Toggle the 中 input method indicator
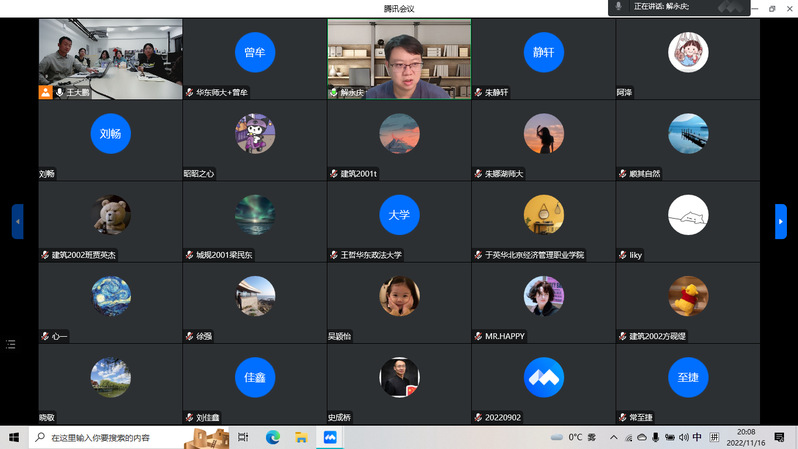The image size is (798, 449). [697, 437]
